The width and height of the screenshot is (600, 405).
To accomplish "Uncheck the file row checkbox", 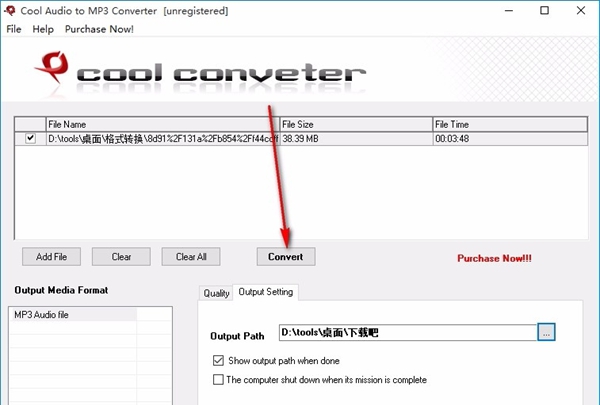I will (30, 138).
